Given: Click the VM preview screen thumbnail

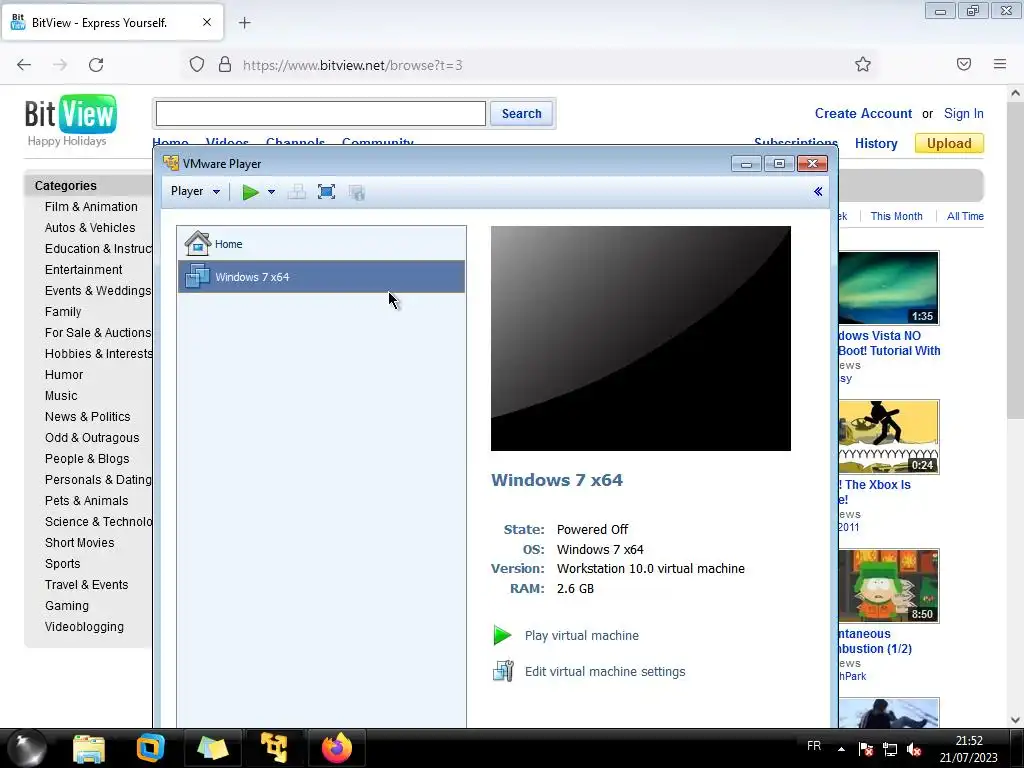Looking at the screenshot, I should point(641,338).
